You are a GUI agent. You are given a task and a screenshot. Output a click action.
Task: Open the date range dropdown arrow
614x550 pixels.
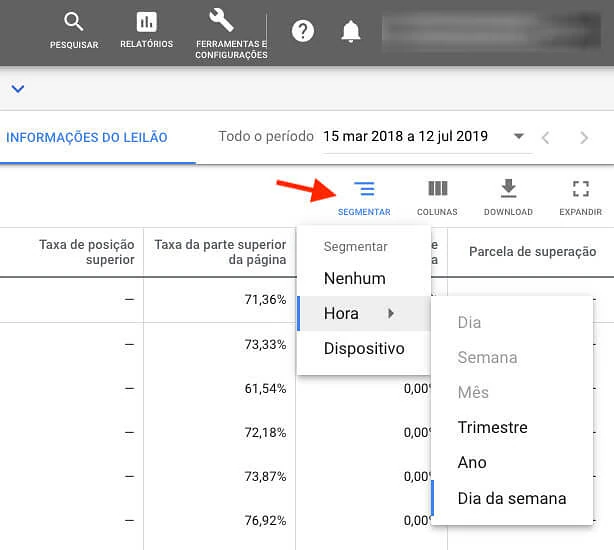518,136
